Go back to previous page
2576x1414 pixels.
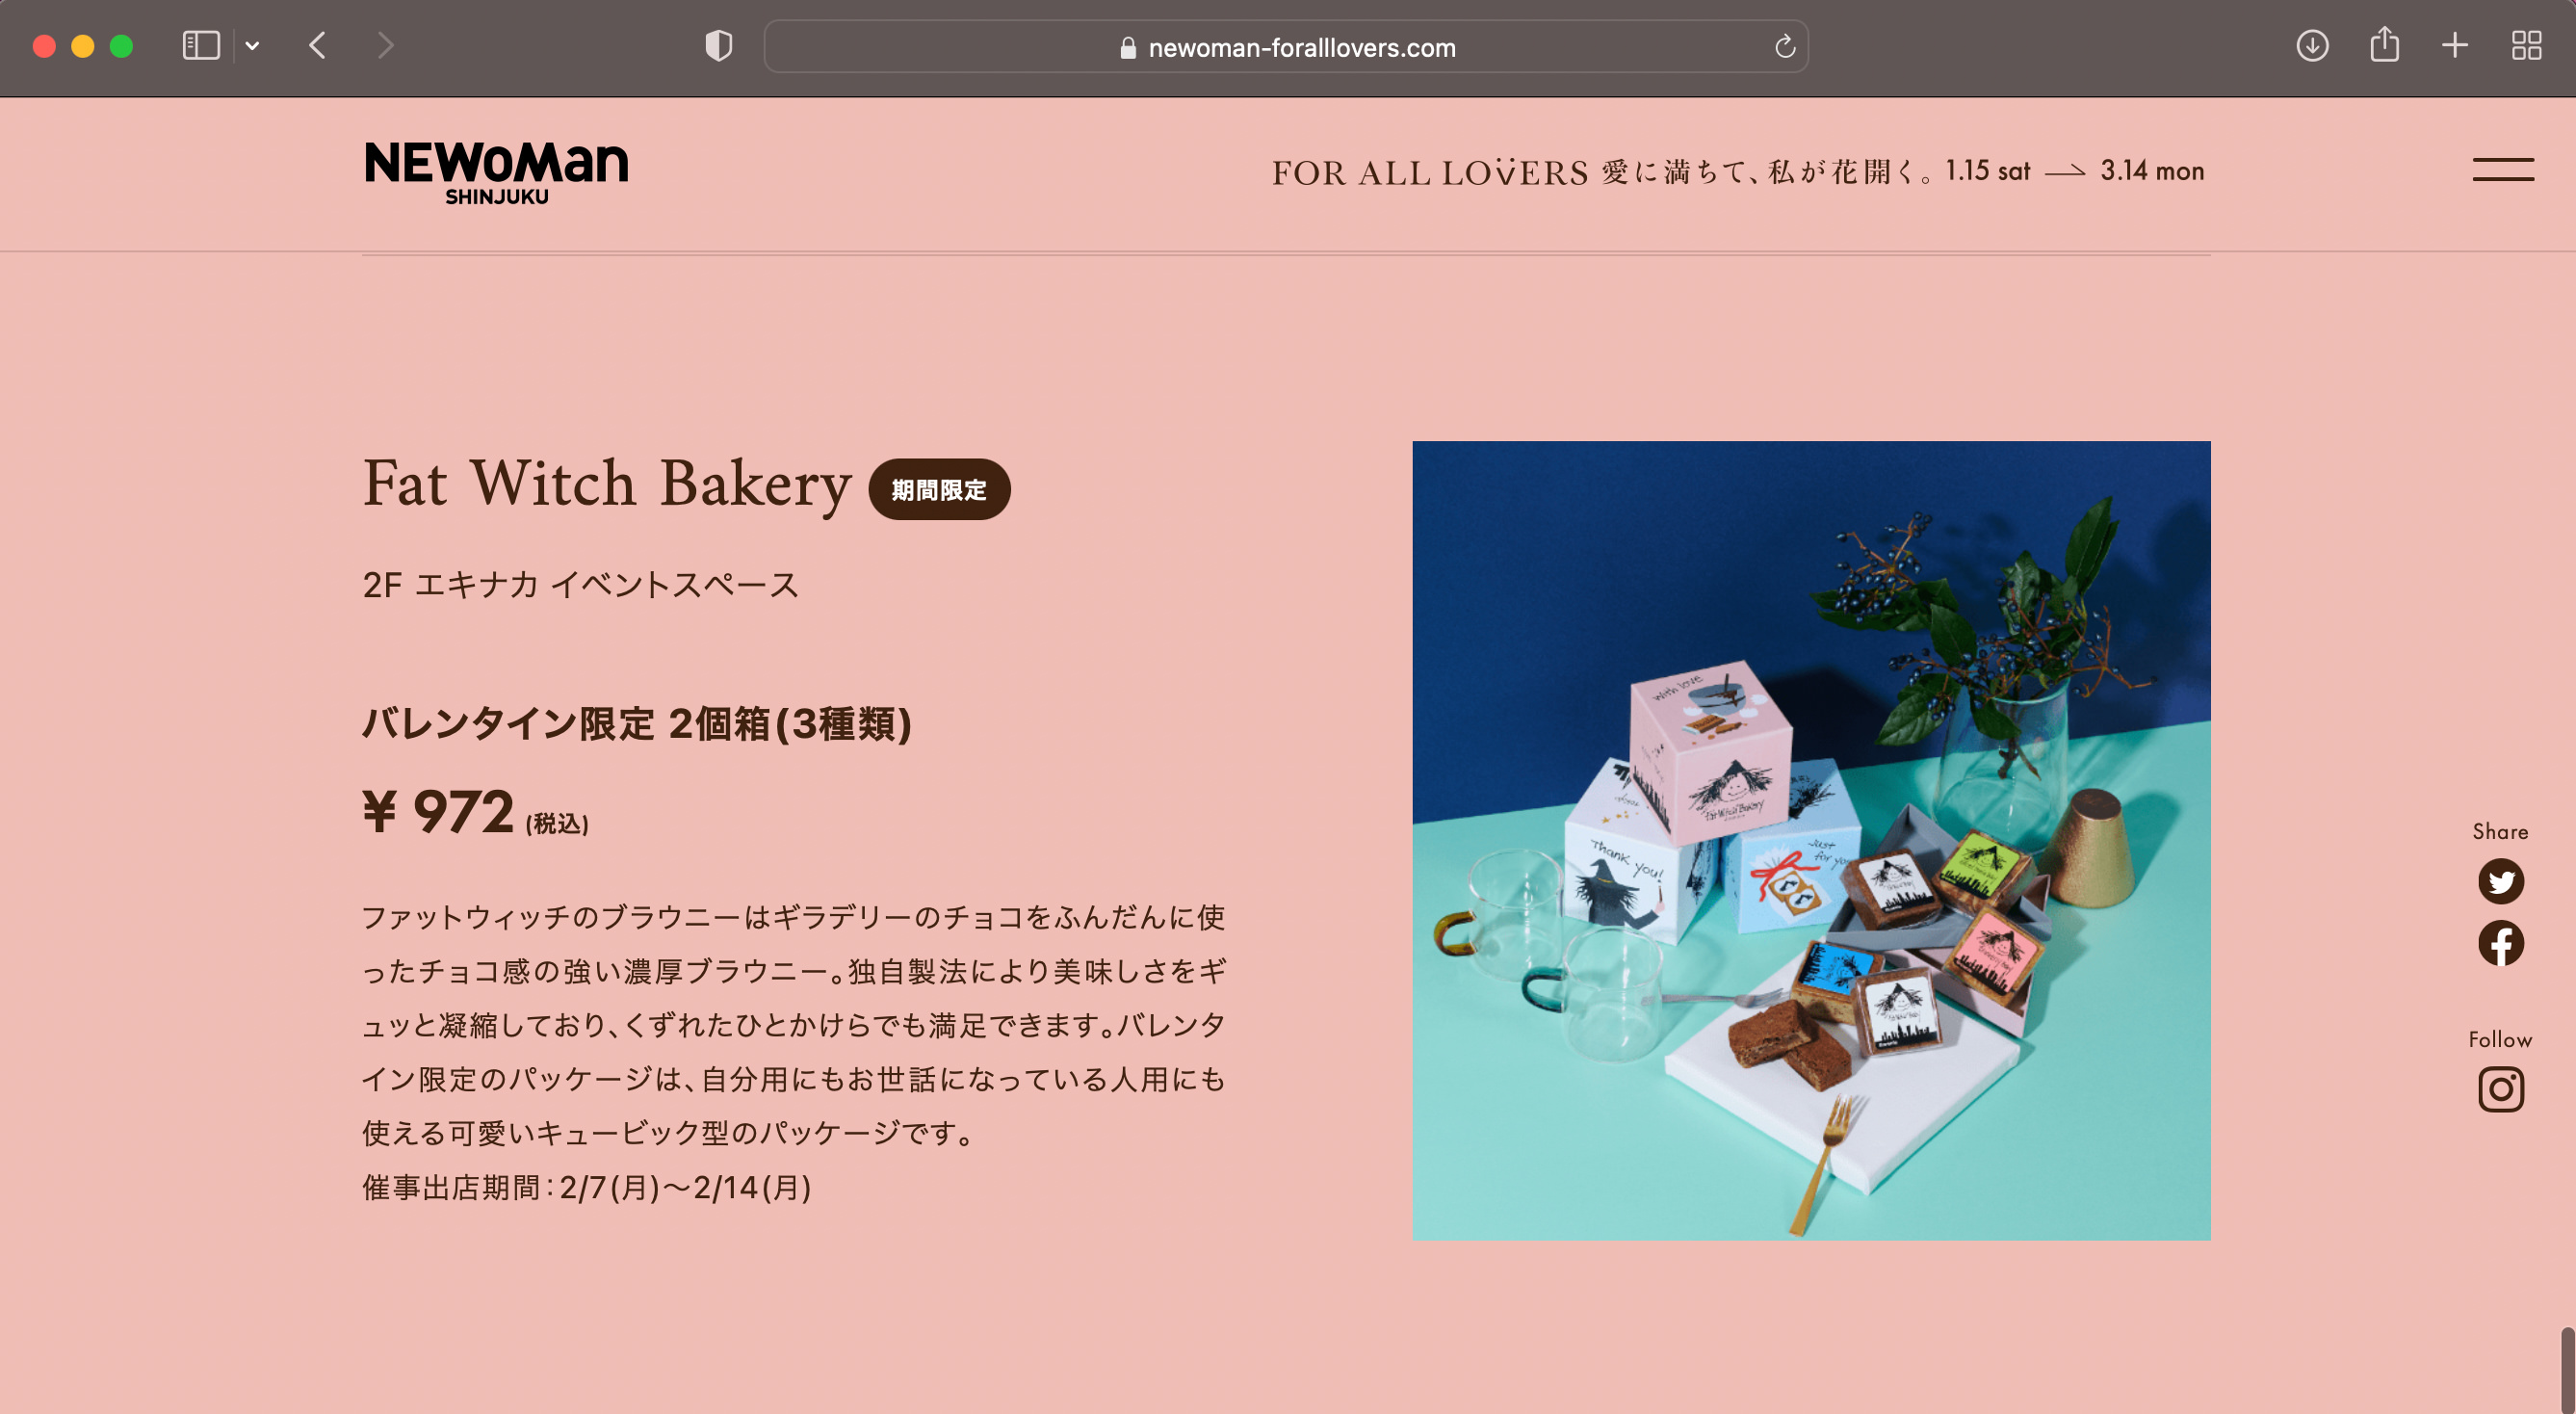coord(318,46)
